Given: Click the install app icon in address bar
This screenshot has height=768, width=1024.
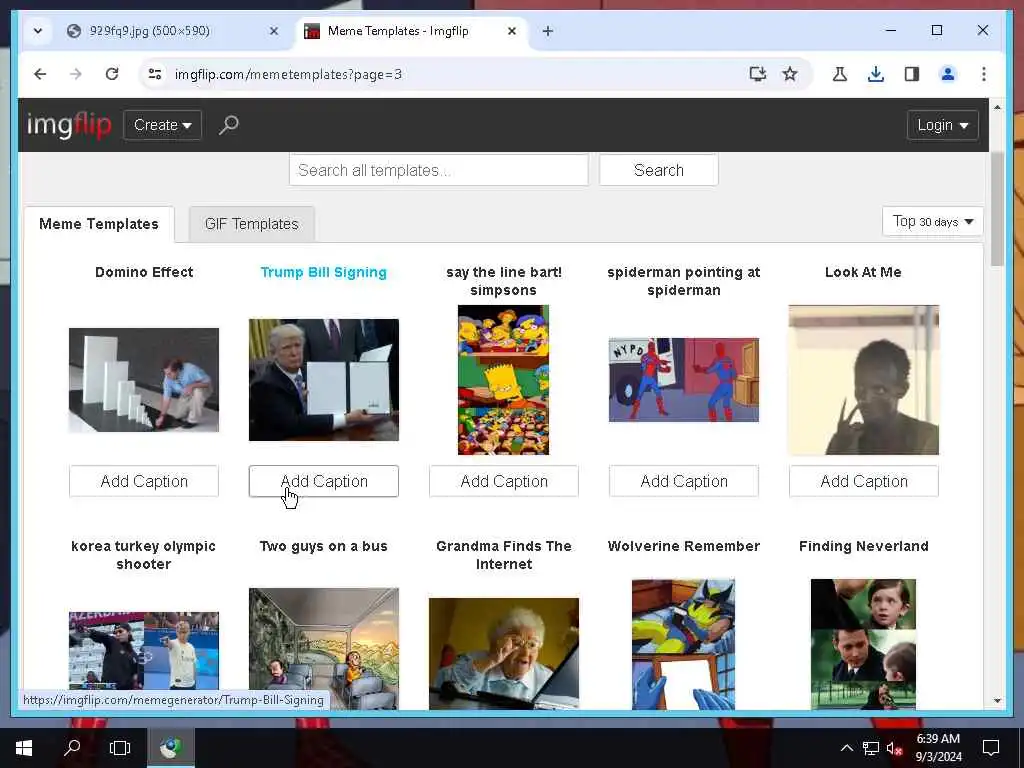Looking at the screenshot, I should tap(758, 74).
